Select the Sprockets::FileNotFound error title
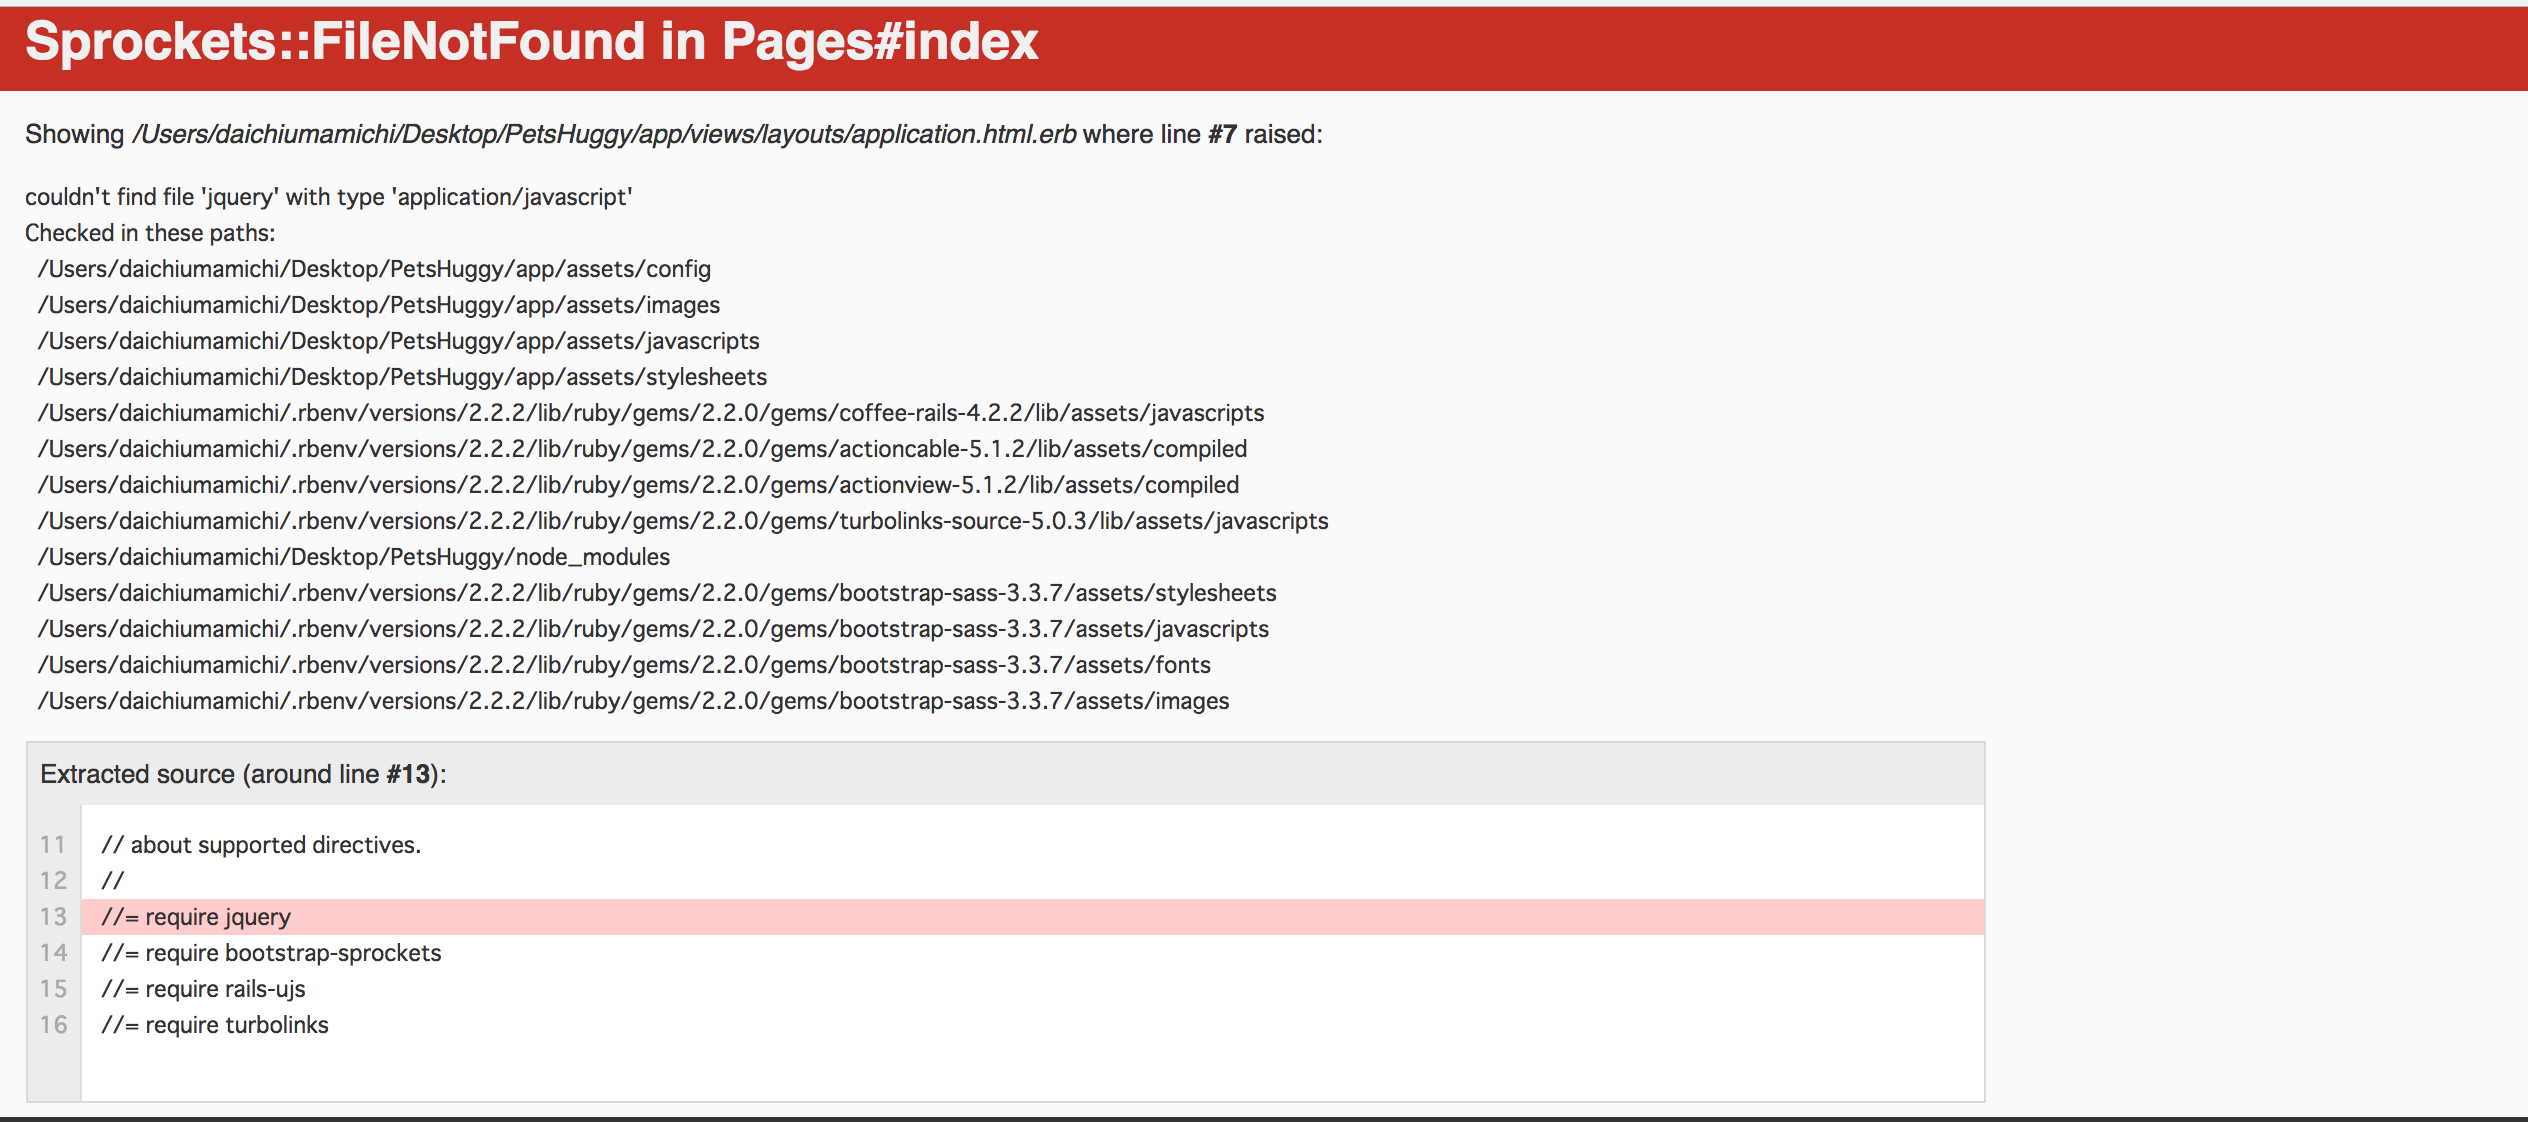Viewport: 2528px width, 1122px height. tap(530, 42)
